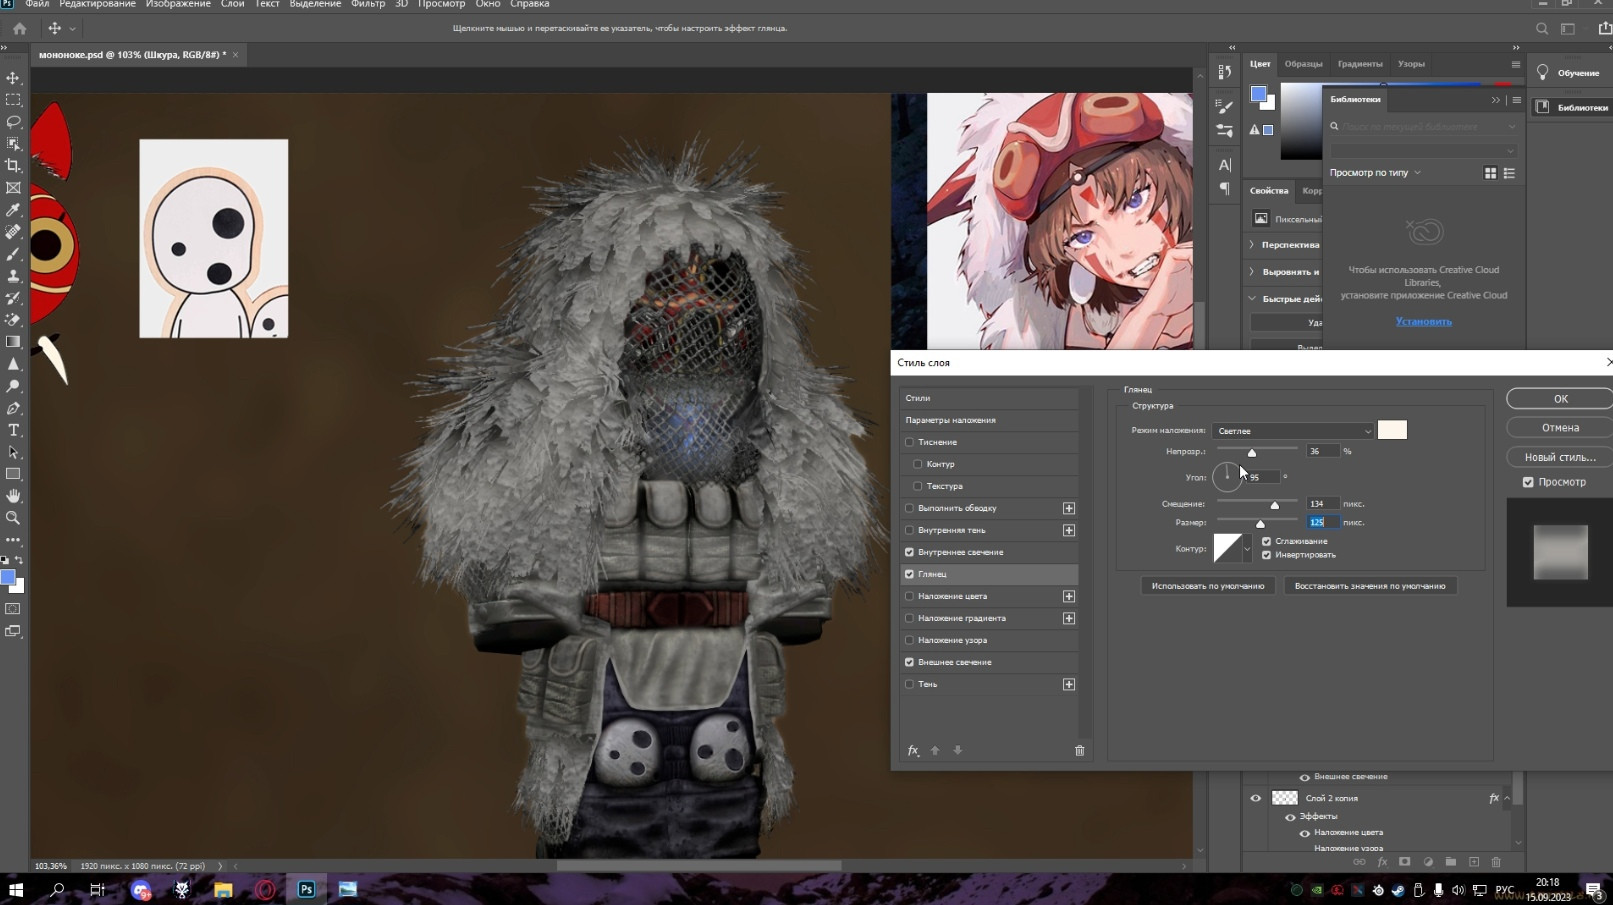Select the Horizontal Type tool
Screen dimensions: 1613x905
(x=13, y=430)
